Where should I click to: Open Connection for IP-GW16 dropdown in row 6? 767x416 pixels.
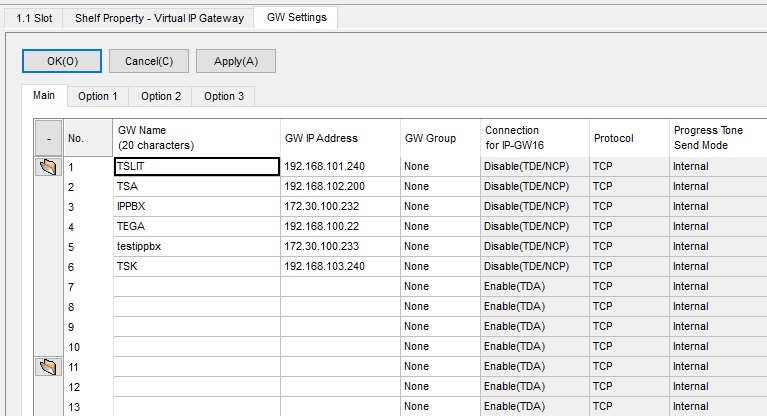click(535, 267)
